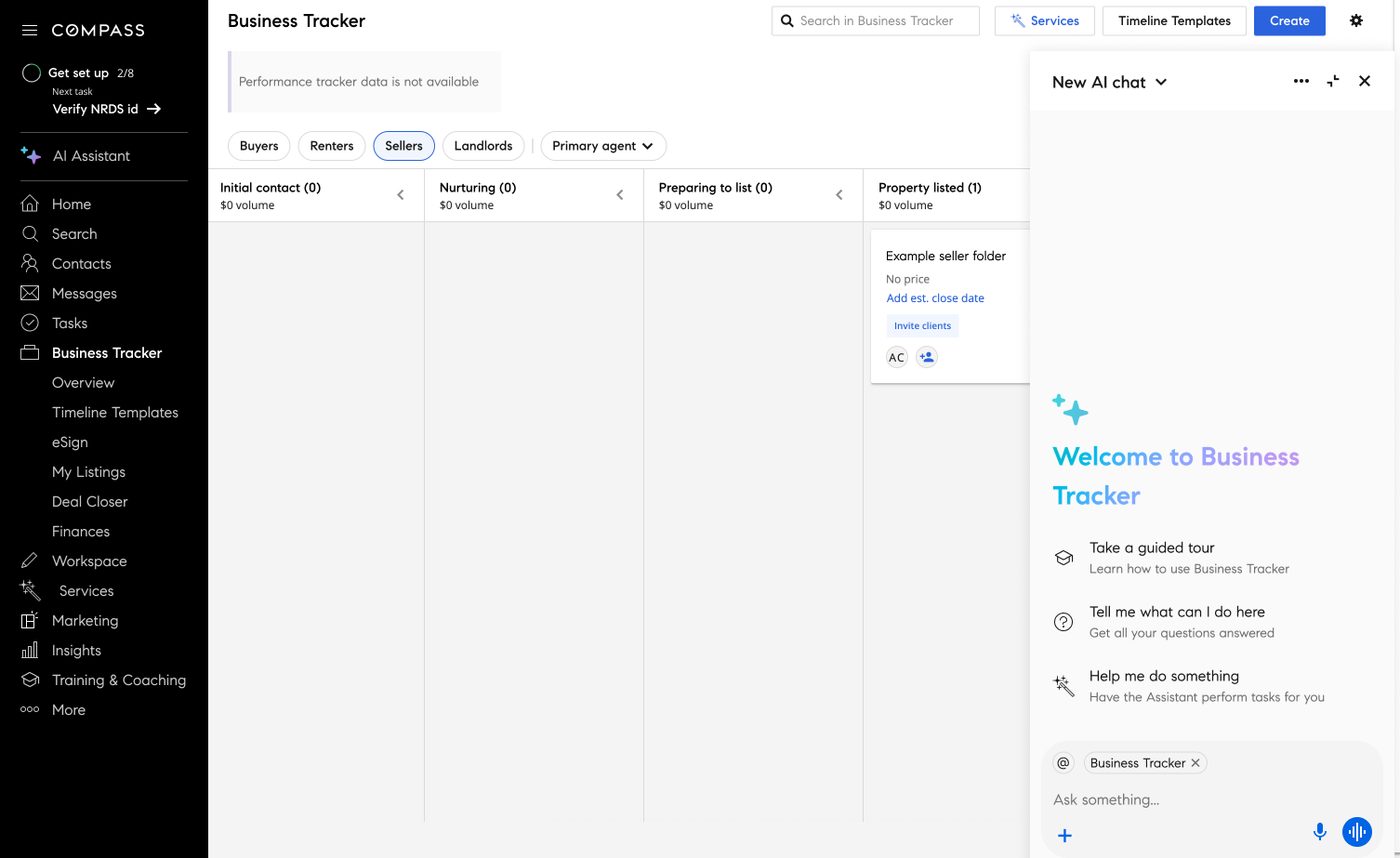Click the Compass logo

pos(98,30)
